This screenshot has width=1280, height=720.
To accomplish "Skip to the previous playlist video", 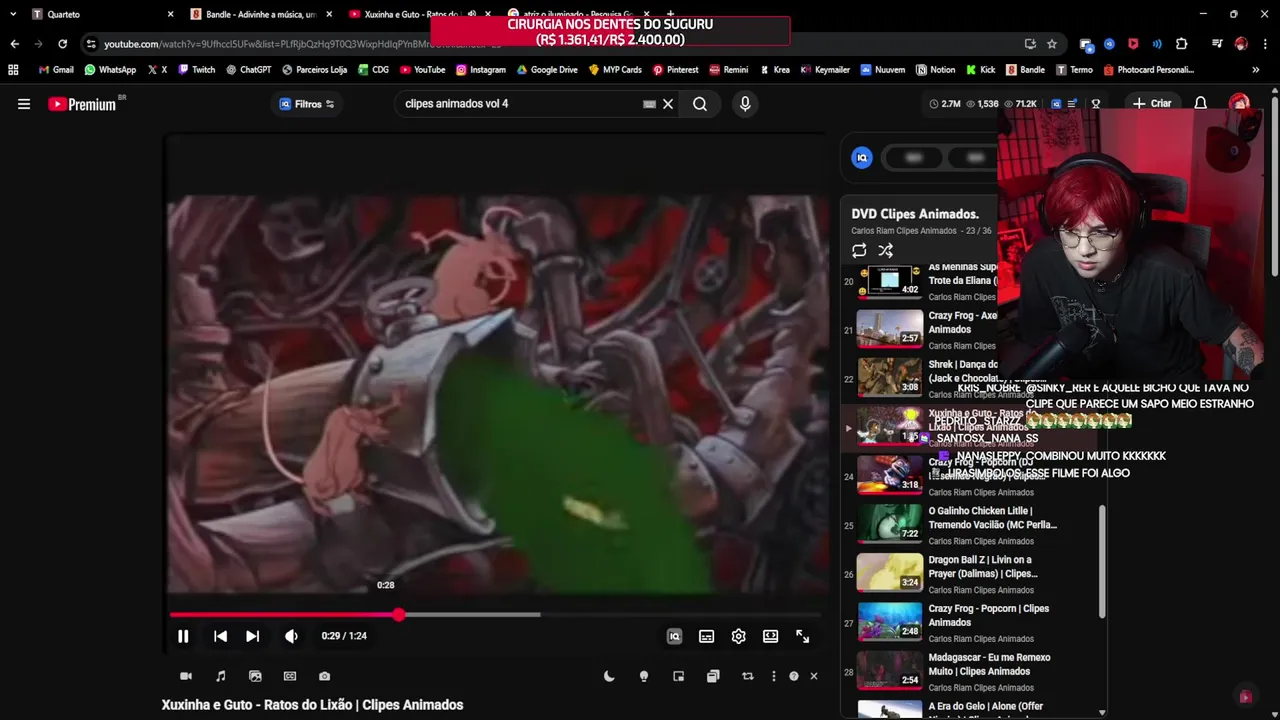I will click(220, 636).
